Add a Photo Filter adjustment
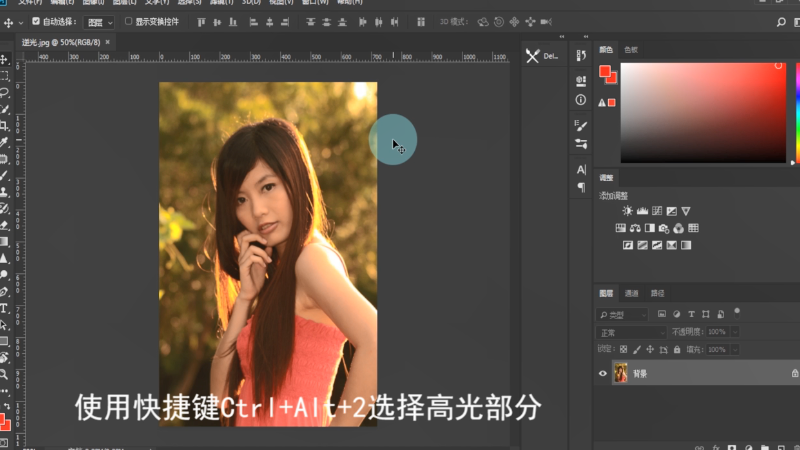Screen dimensions: 800x450 tap(664, 228)
